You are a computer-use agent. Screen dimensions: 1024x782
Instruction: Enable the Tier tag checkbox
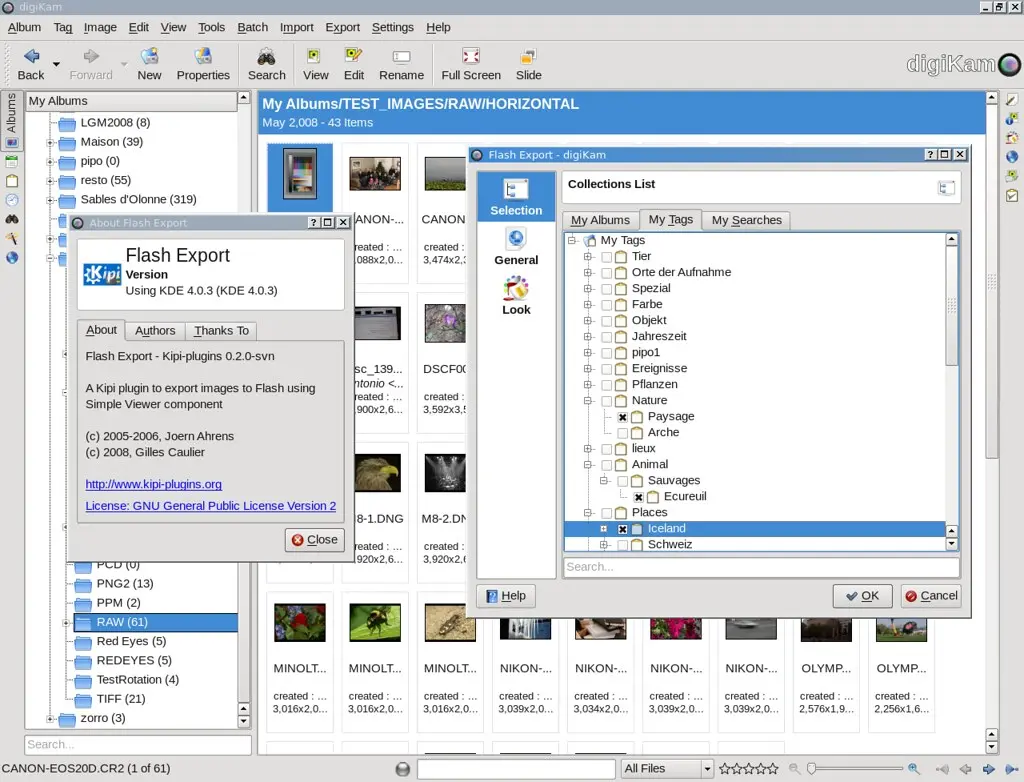[607, 257]
